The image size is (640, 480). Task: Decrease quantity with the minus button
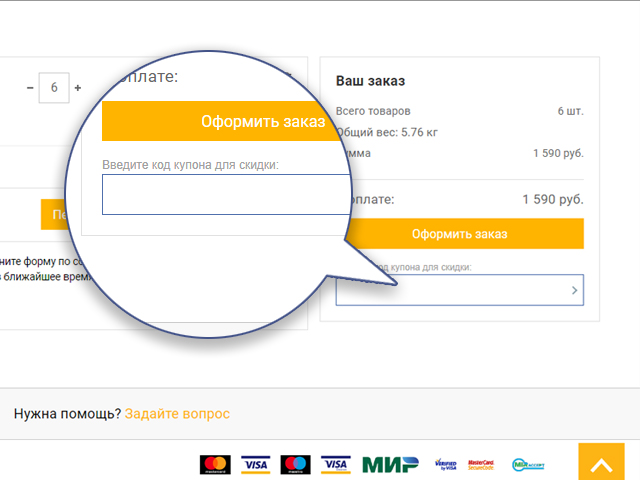click(30, 88)
